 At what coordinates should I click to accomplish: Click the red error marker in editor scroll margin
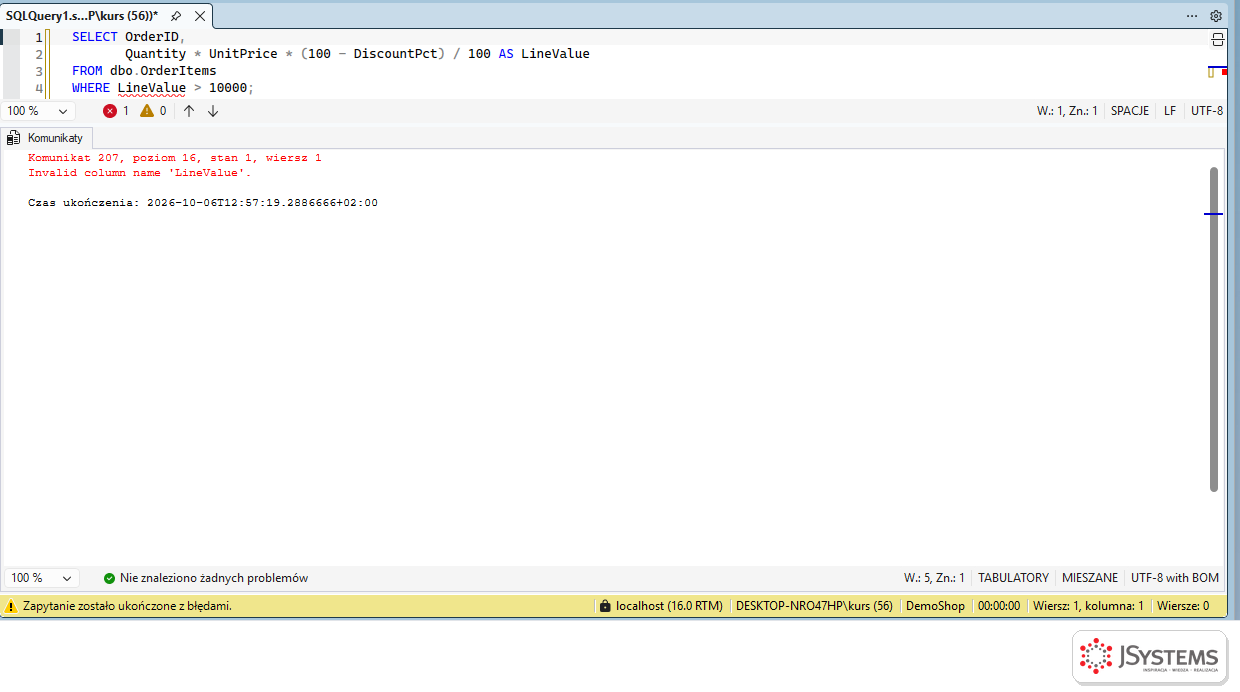pos(1224,73)
